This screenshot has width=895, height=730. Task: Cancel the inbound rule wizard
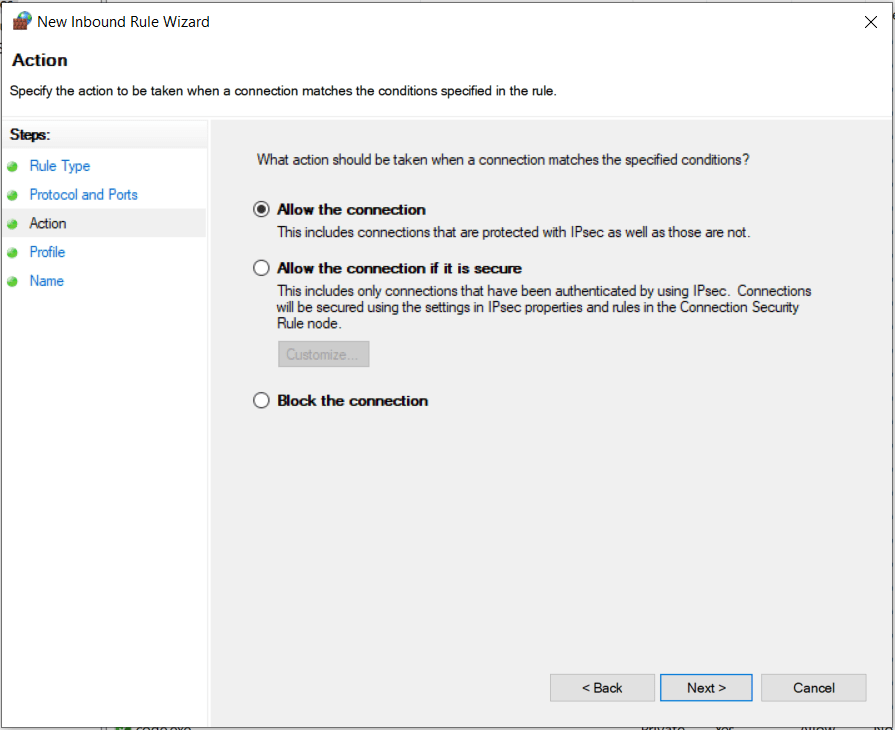click(813, 688)
